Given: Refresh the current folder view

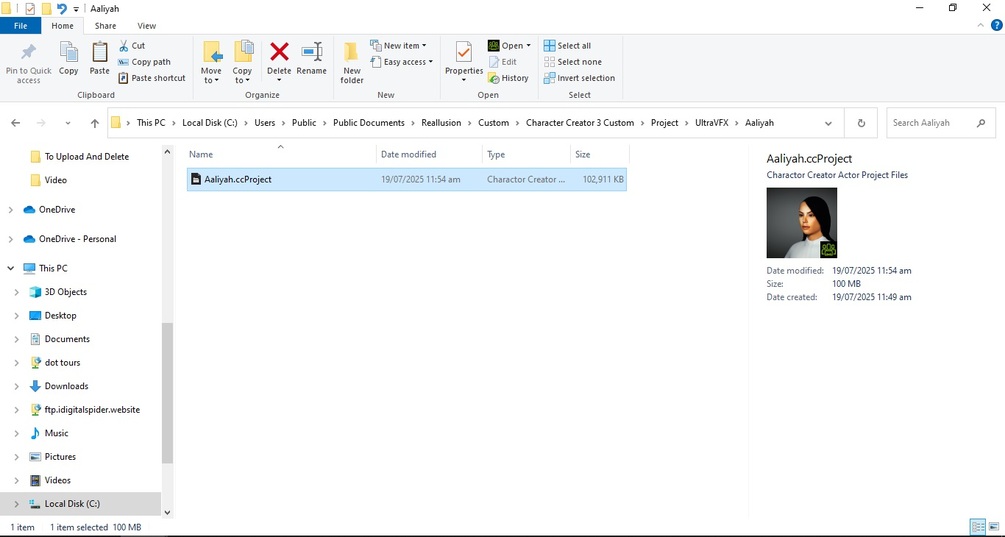Looking at the screenshot, I should pos(861,123).
